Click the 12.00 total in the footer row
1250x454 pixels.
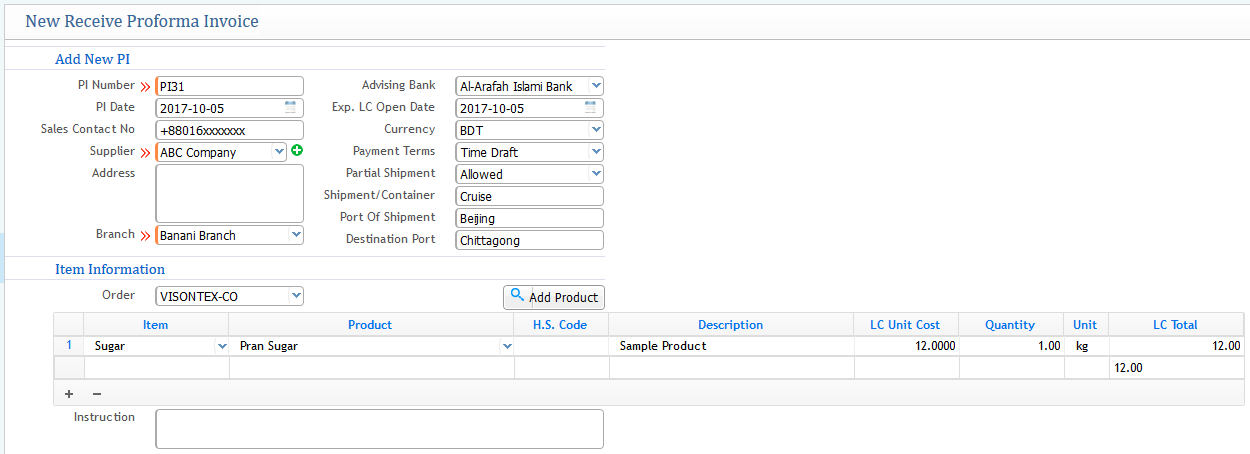coord(1176,368)
